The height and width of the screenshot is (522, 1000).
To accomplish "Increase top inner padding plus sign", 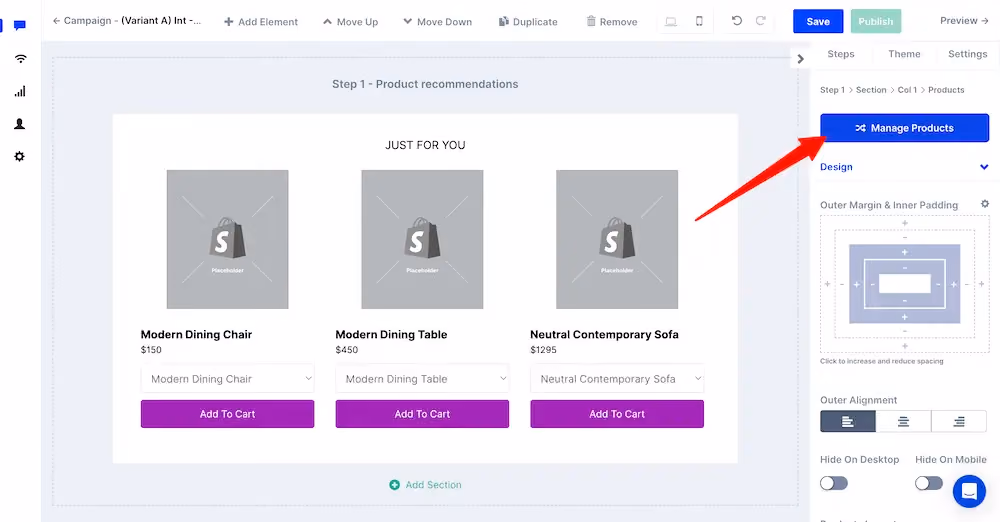I will [x=904, y=253].
